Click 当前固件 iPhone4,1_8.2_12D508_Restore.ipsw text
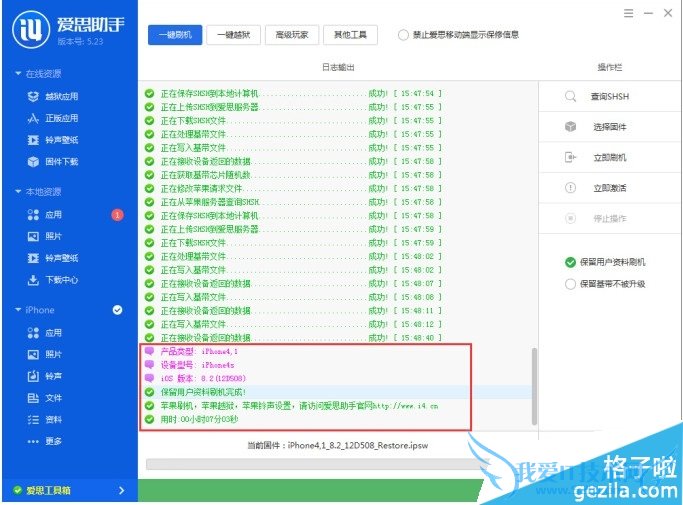 point(338,445)
